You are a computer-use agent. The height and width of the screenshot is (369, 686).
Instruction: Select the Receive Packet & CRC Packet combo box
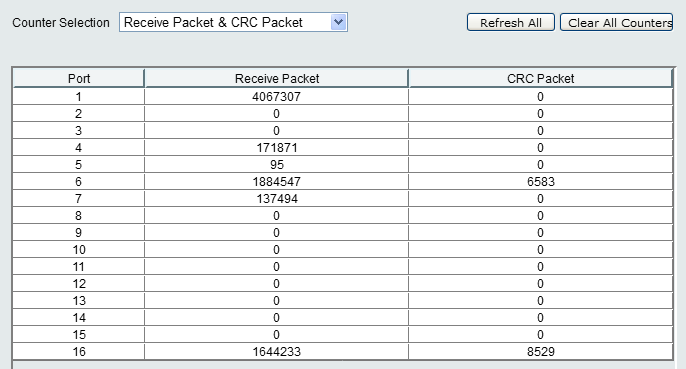pos(233,22)
